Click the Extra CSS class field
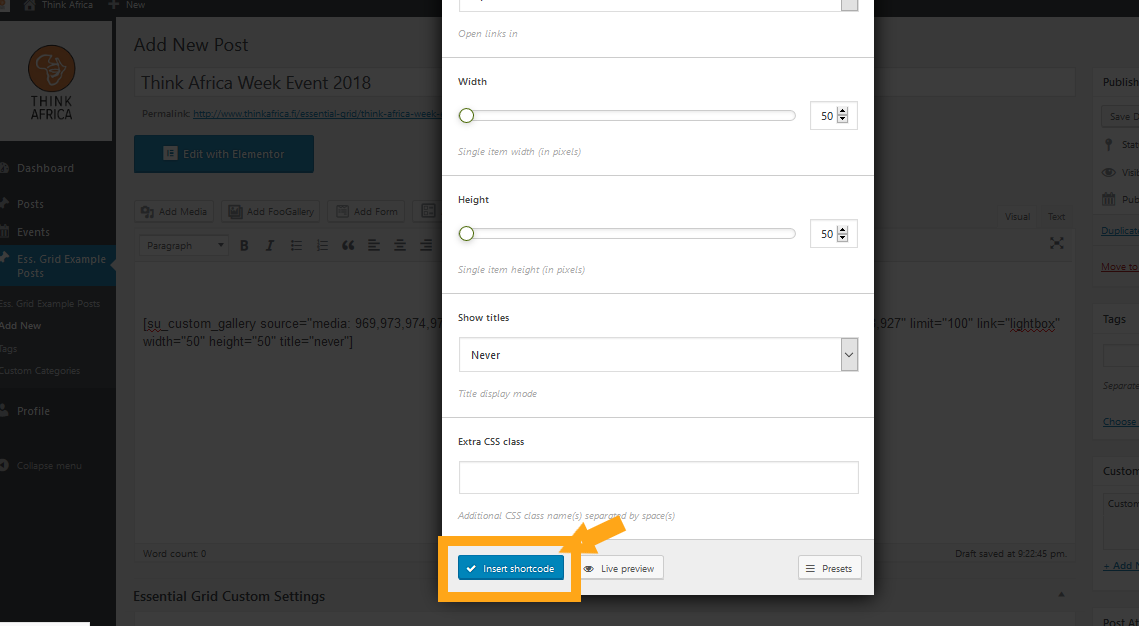 coord(658,477)
